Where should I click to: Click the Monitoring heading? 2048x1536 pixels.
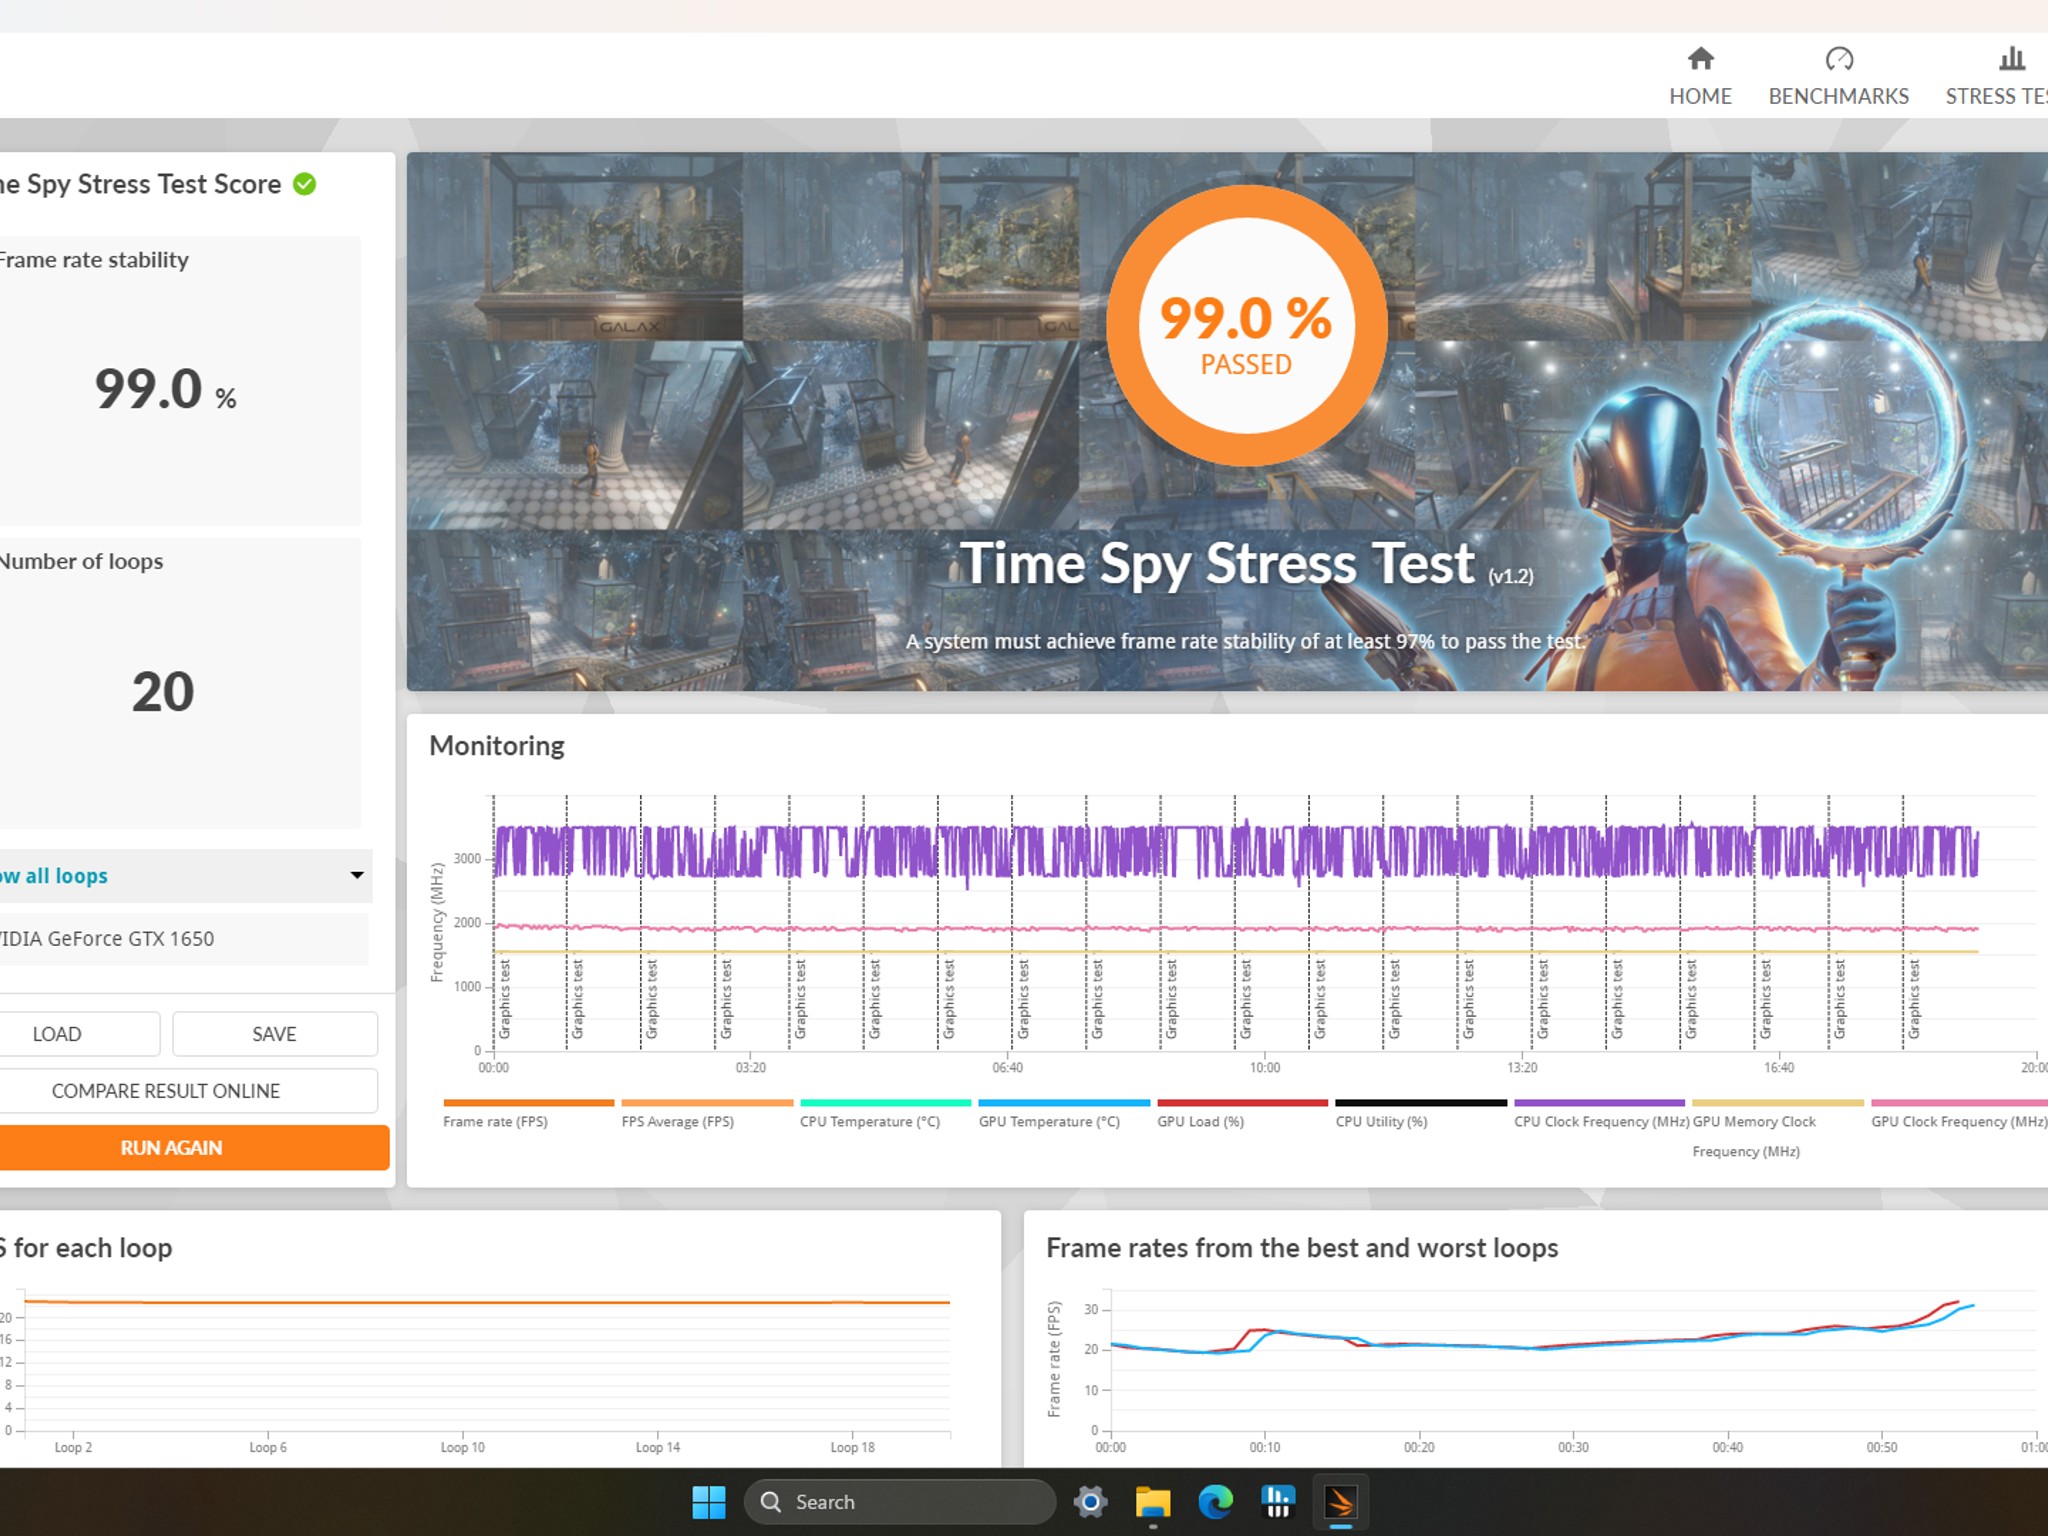click(497, 746)
